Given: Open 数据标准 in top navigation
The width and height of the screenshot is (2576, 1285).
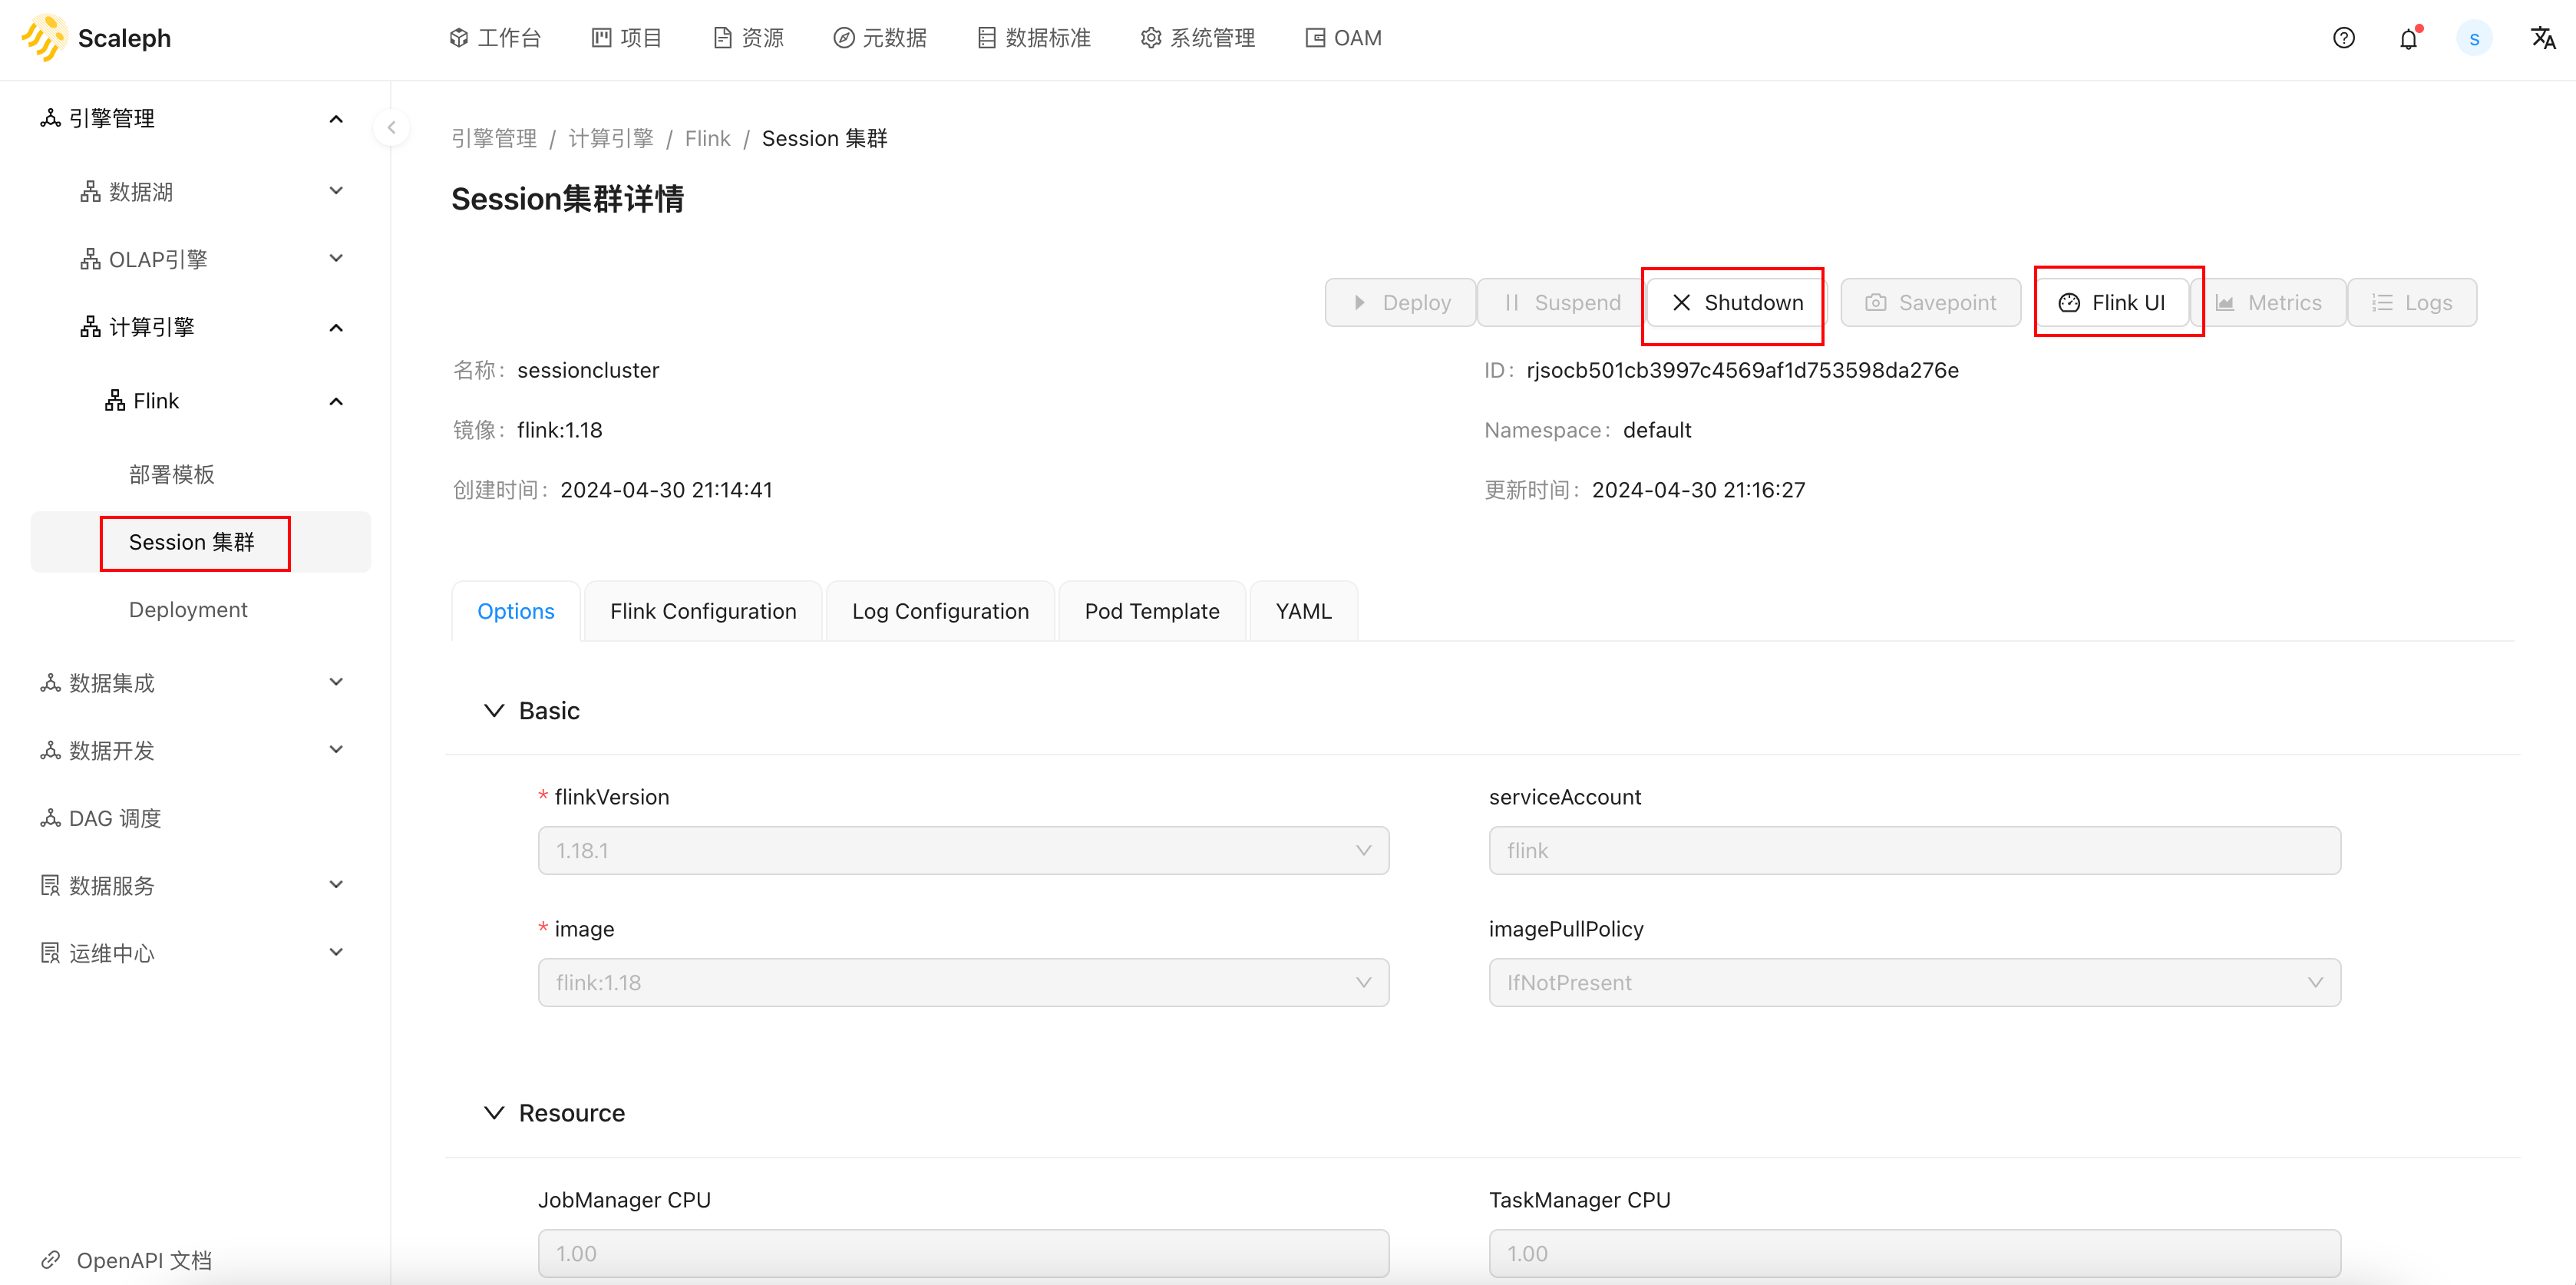Looking at the screenshot, I should 1034,38.
